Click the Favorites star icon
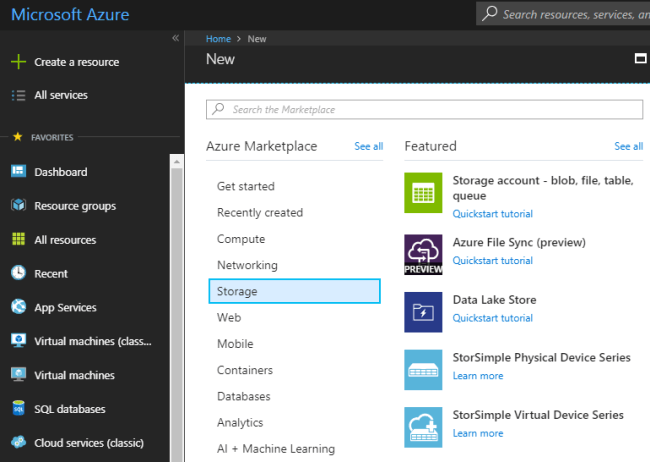This screenshot has height=462, width=650. [x=17, y=136]
